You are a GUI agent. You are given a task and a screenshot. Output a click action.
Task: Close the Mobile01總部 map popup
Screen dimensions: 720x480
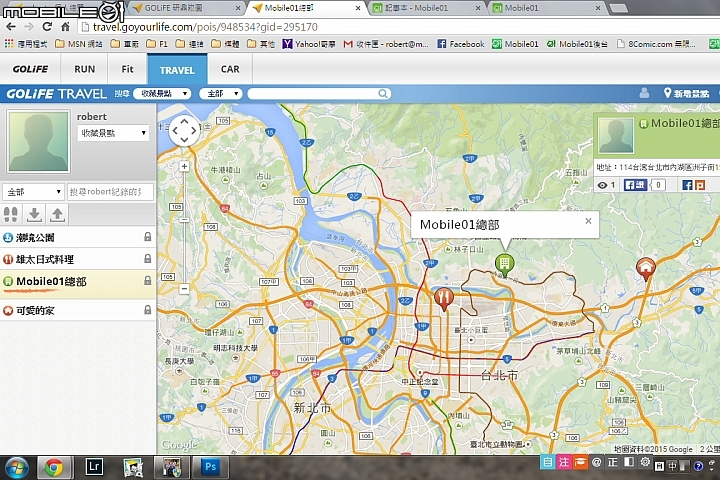click(x=588, y=221)
